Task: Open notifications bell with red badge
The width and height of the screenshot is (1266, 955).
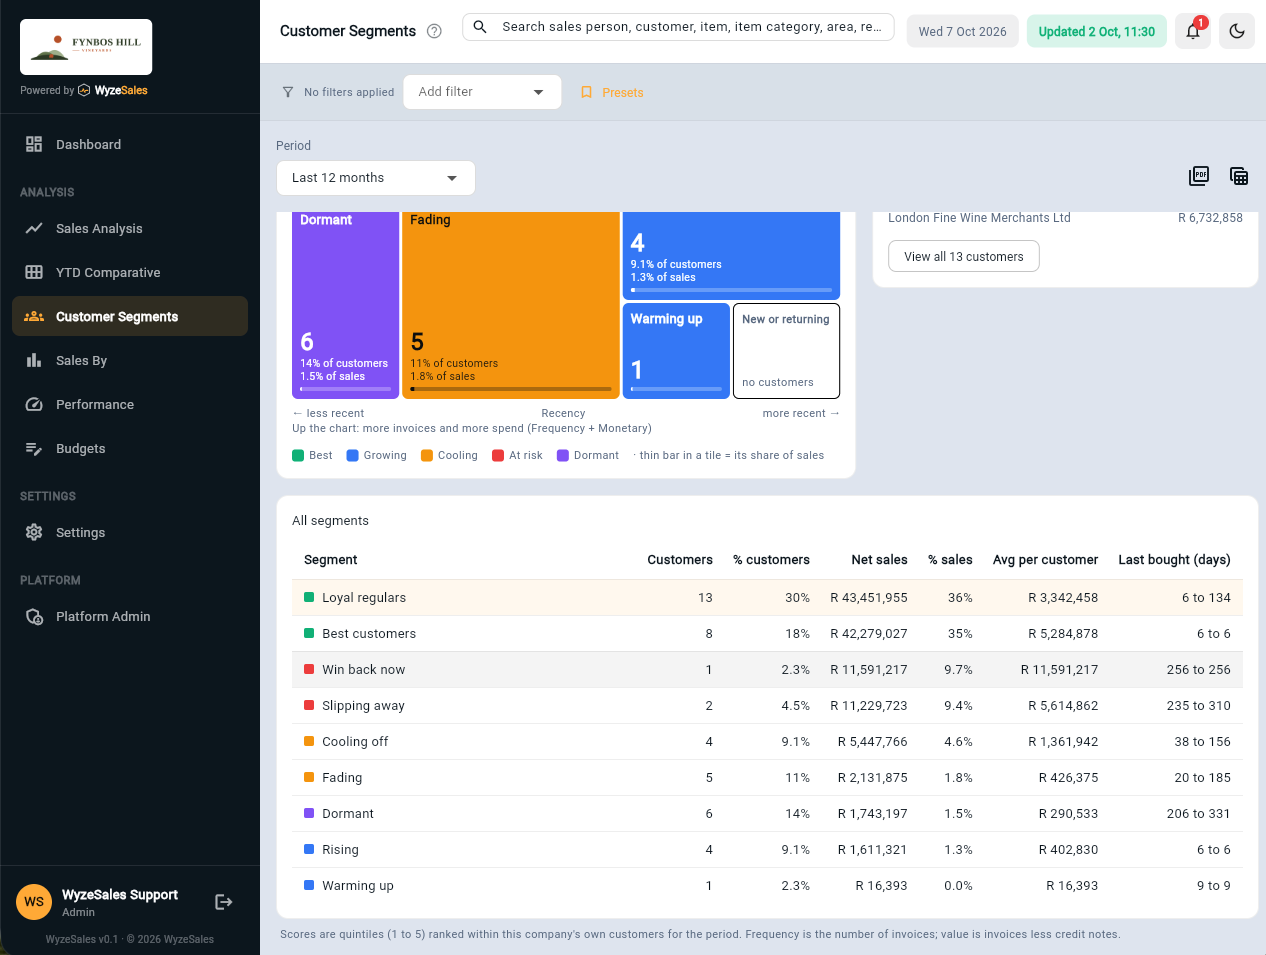Action: [x=1193, y=31]
